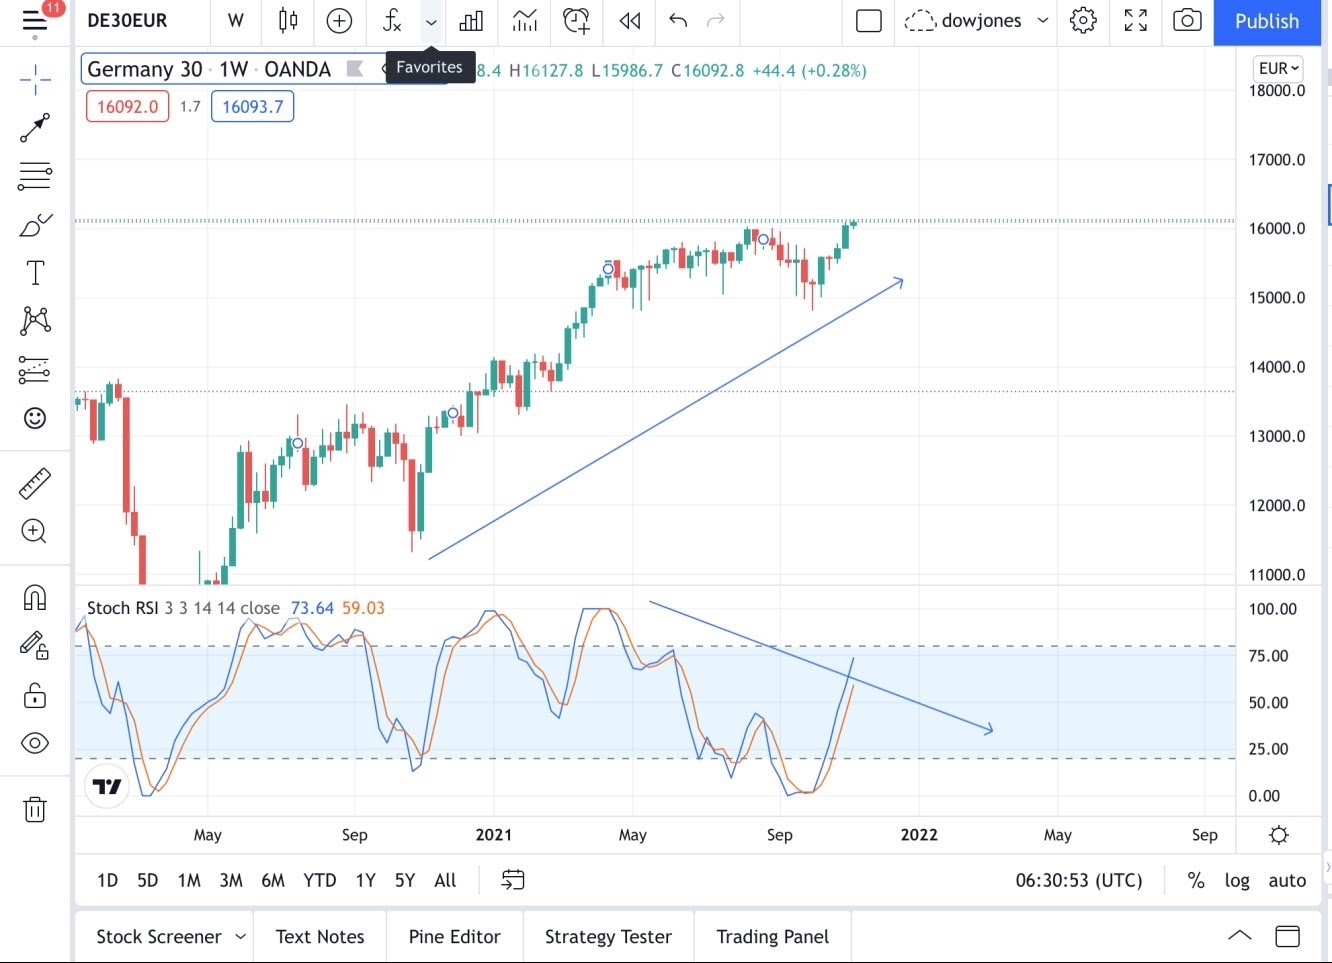Open time axis settings gear
Image resolution: width=1332 pixels, height=963 pixels.
[x=1279, y=835]
